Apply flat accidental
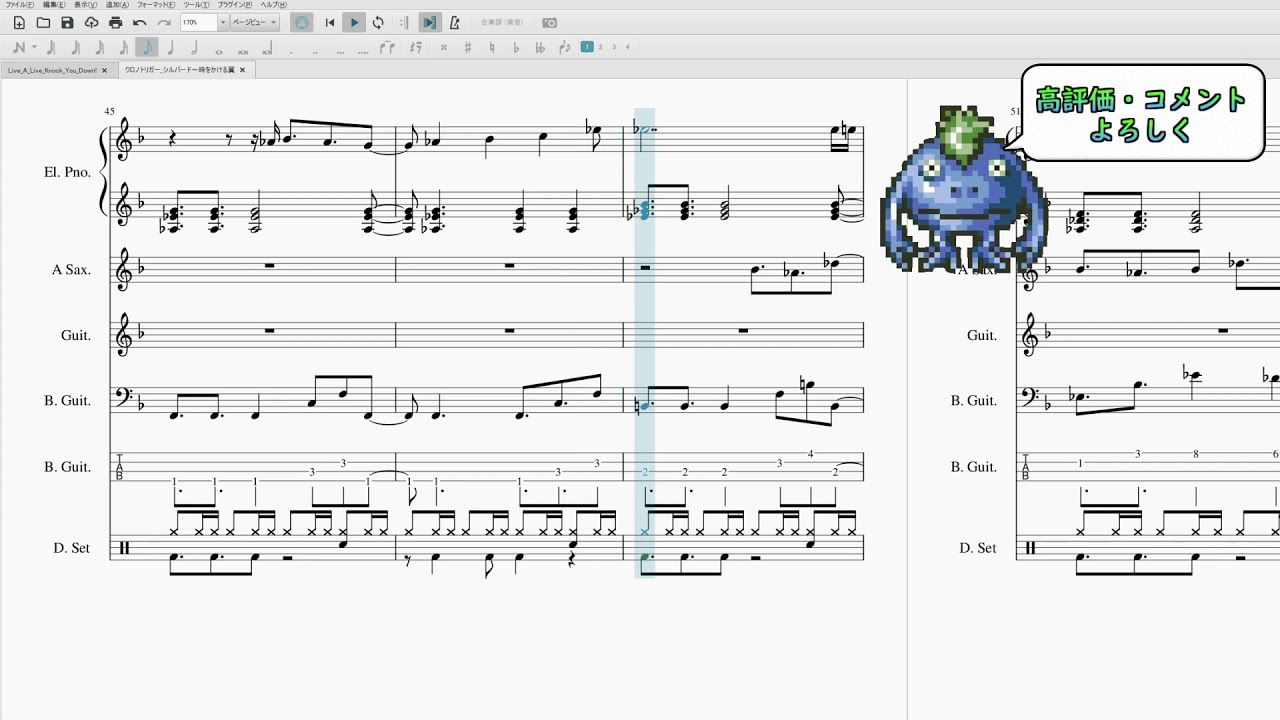This screenshot has height=720, width=1280. tap(516, 47)
